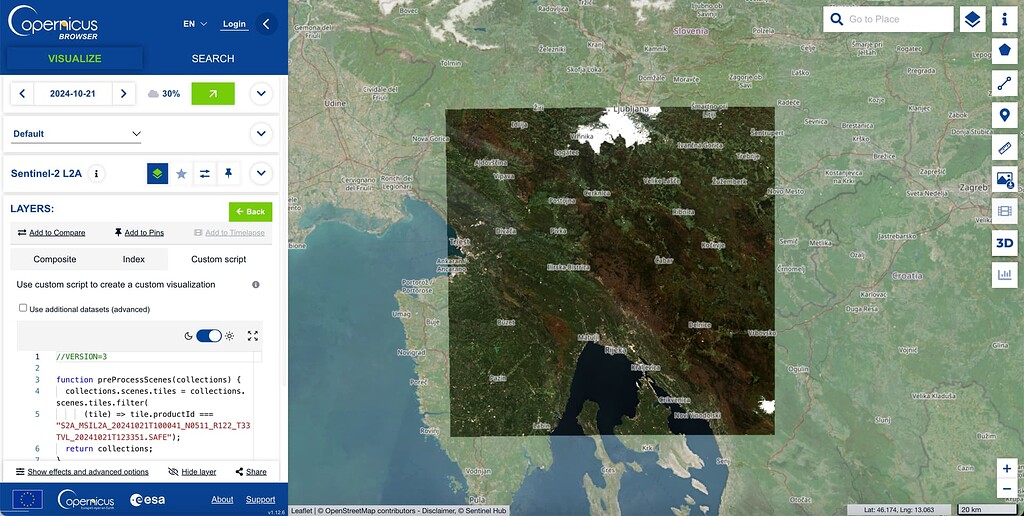Click the Go to Place search field
This screenshot has width=1024, height=516.
click(x=898, y=19)
